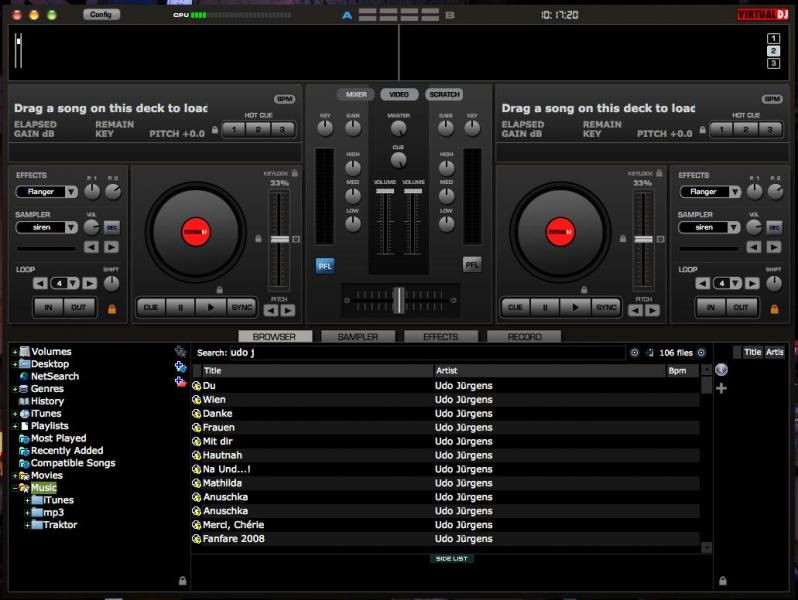Toggle left deck smart loop lock
The height and width of the screenshot is (600, 798).
tap(111, 309)
